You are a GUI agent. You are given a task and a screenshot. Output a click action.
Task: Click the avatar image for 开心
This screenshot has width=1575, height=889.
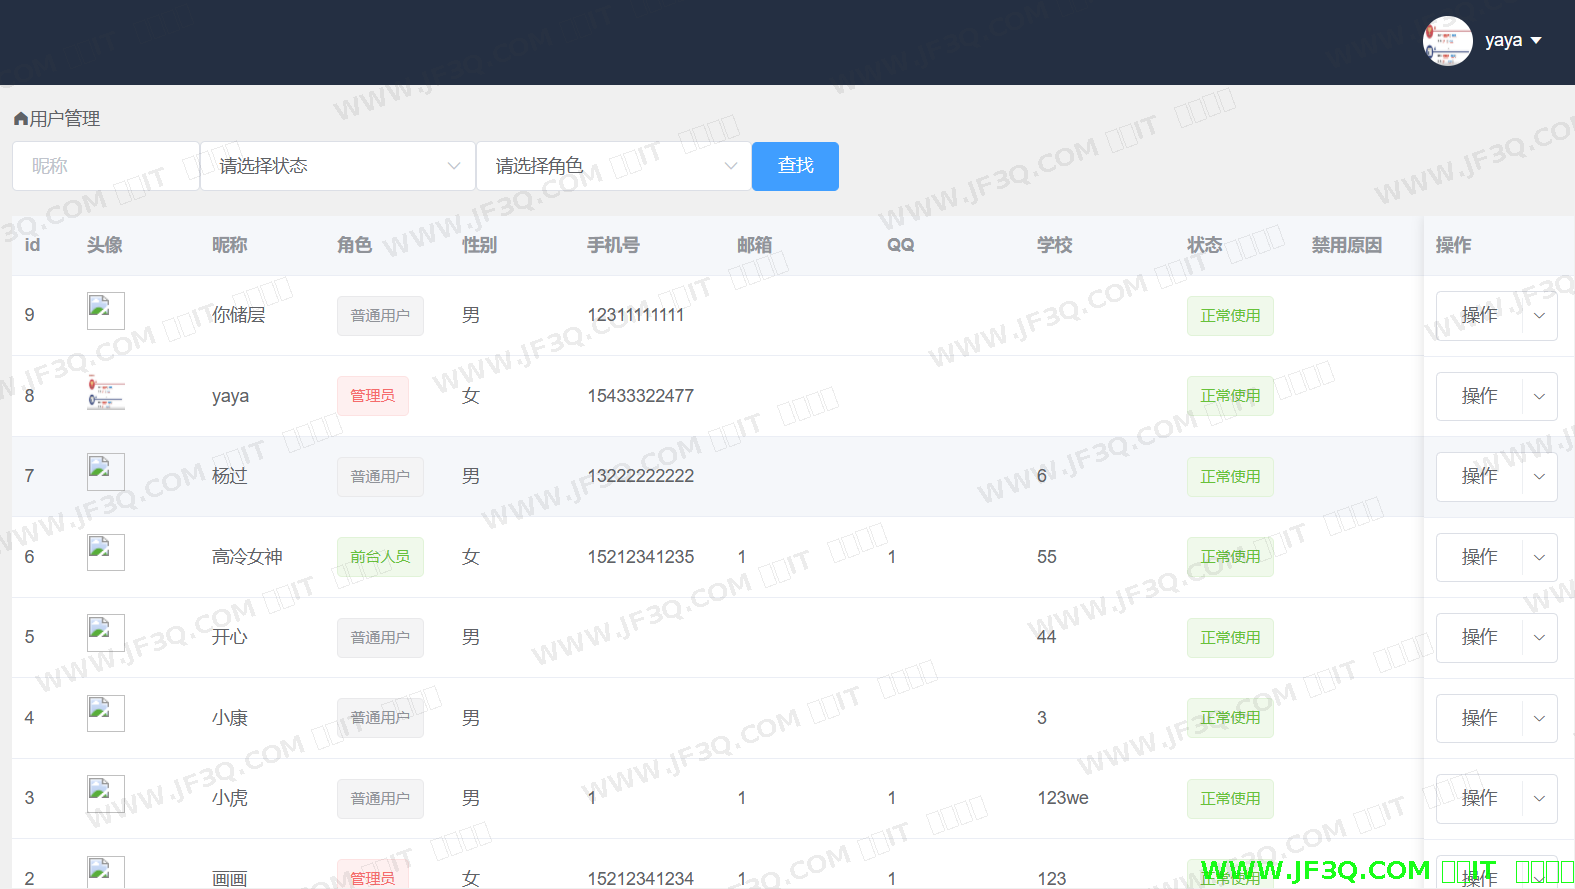pos(105,633)
